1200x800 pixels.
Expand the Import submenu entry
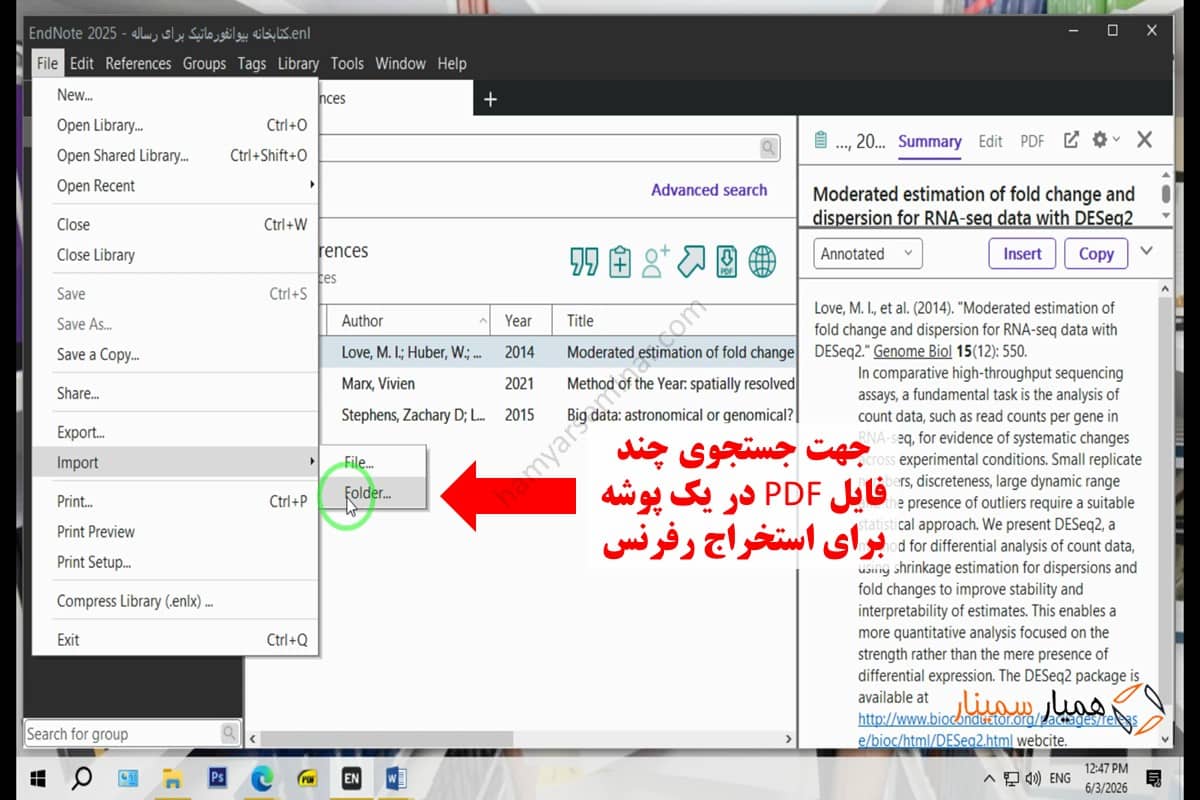tap(175, 462)
